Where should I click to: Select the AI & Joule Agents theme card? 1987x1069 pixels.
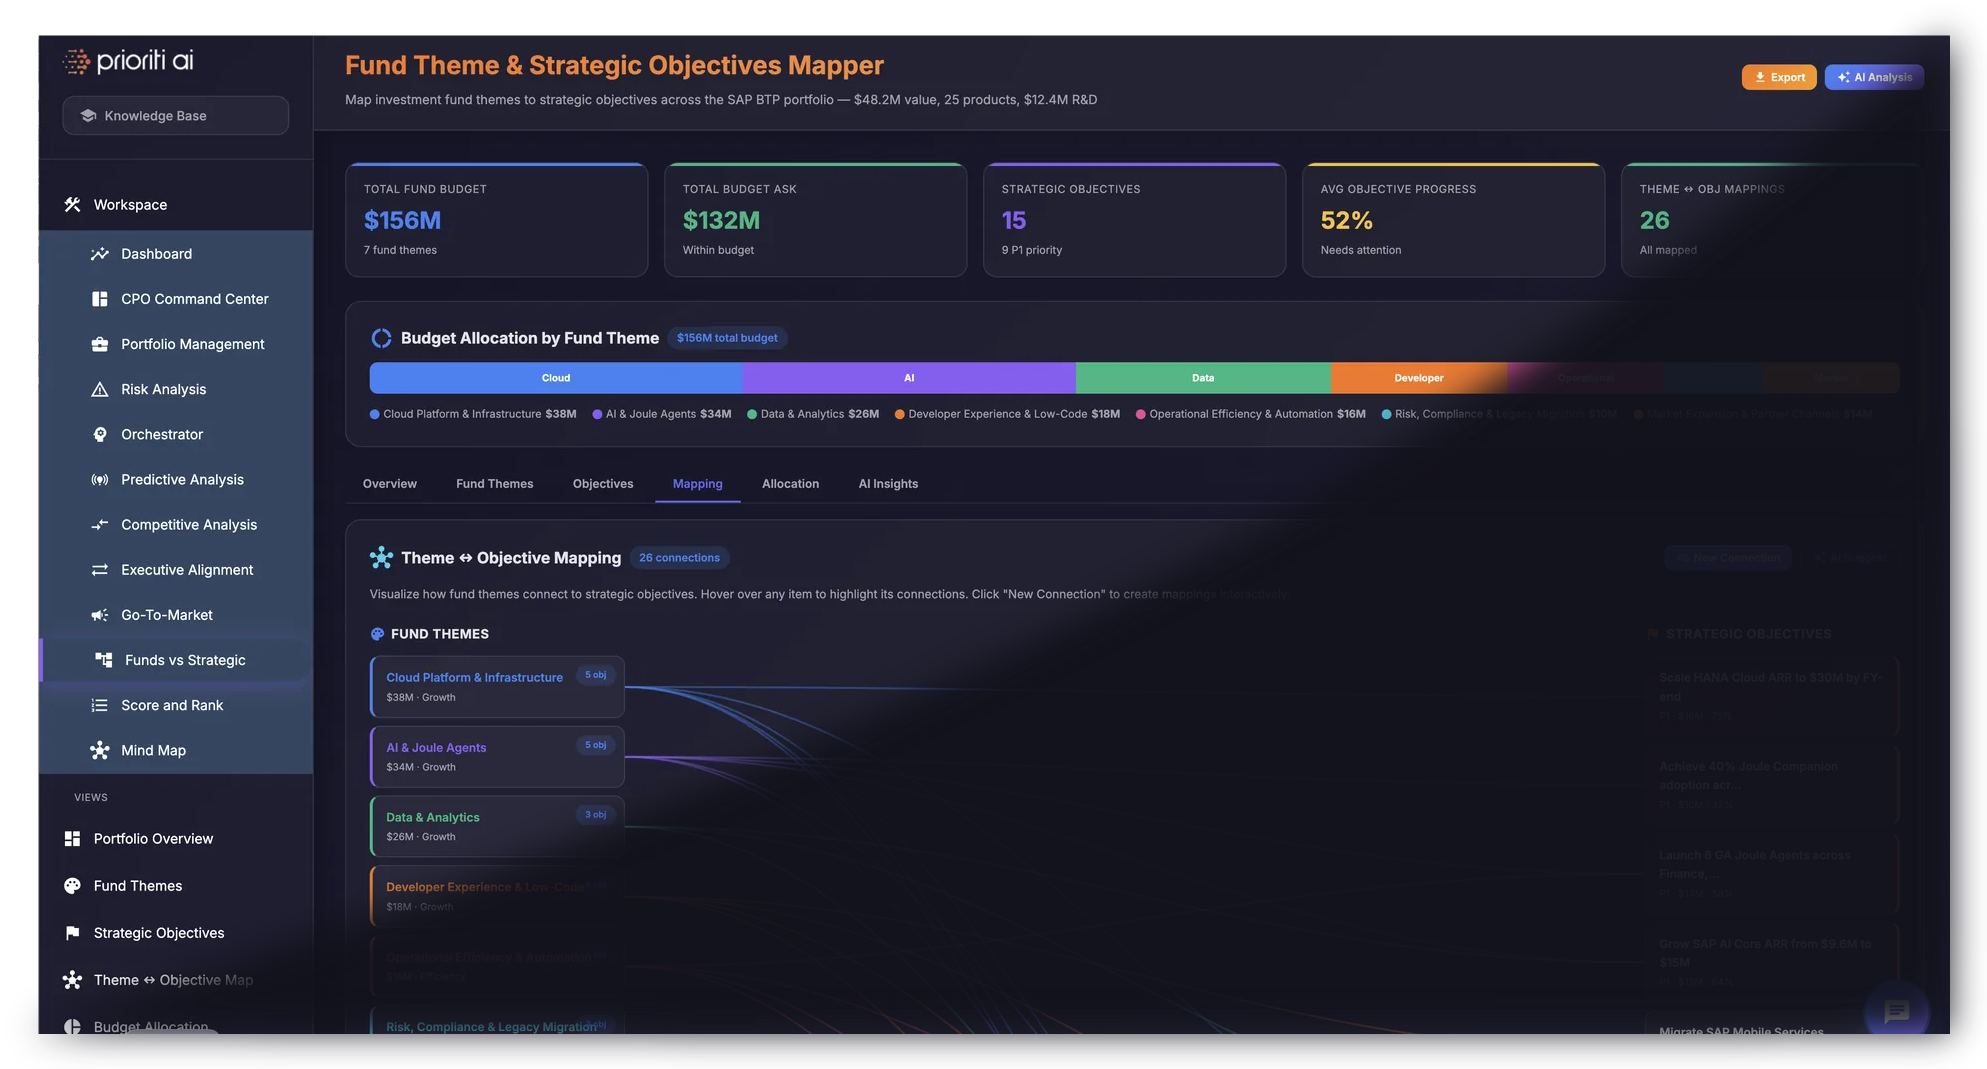click(497, 757)
